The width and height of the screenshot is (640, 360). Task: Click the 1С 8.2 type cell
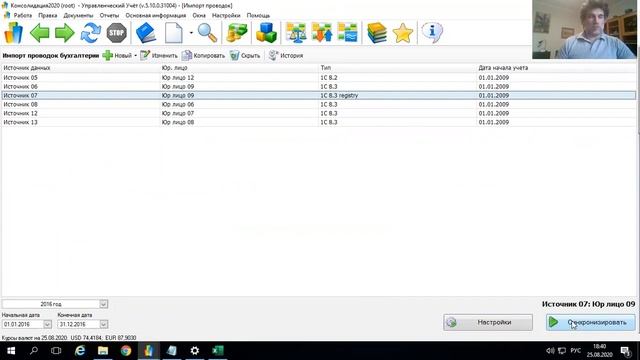pyautogui.click(x=398, y=78)
